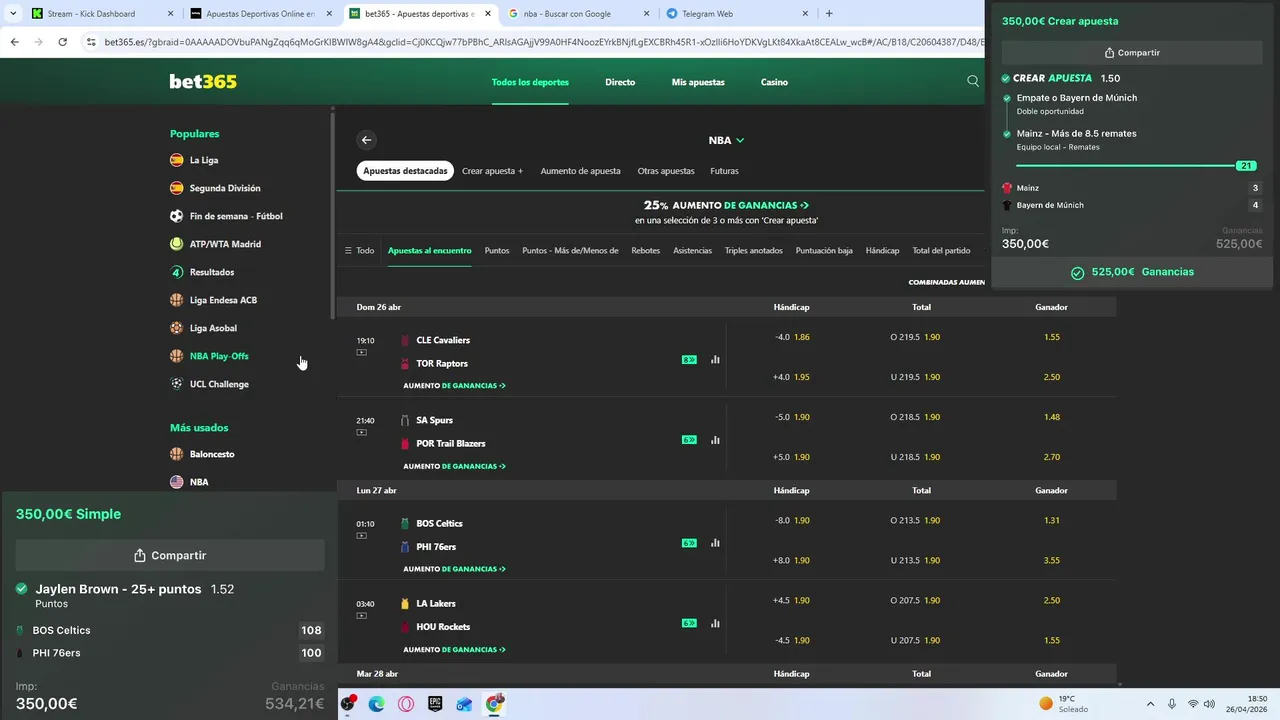Open stats chart icon for Celtics vs 76ers
1280x720 pixels.
[x=715, y=543]
